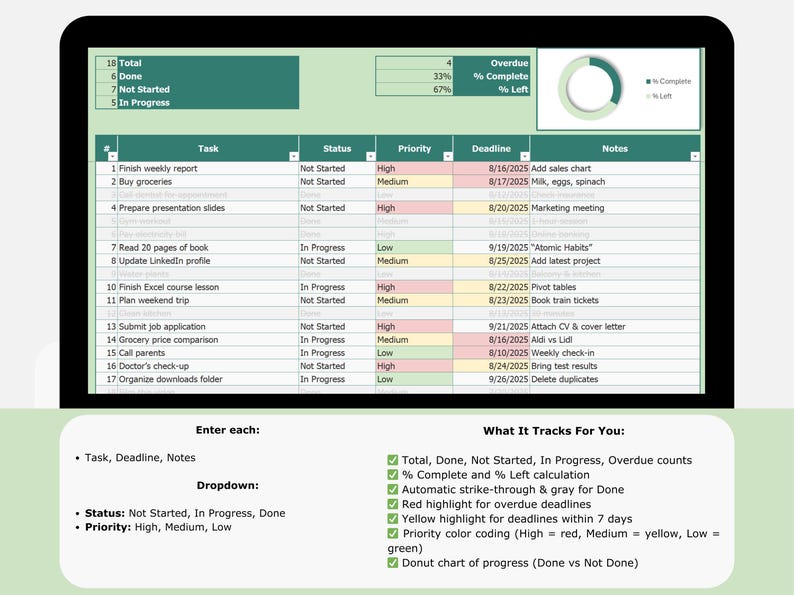Image resolution: width=794 pixels, height=595 pixels.
Task: Click the 9/19/2025 deadline cell
Action: point(491,248)
